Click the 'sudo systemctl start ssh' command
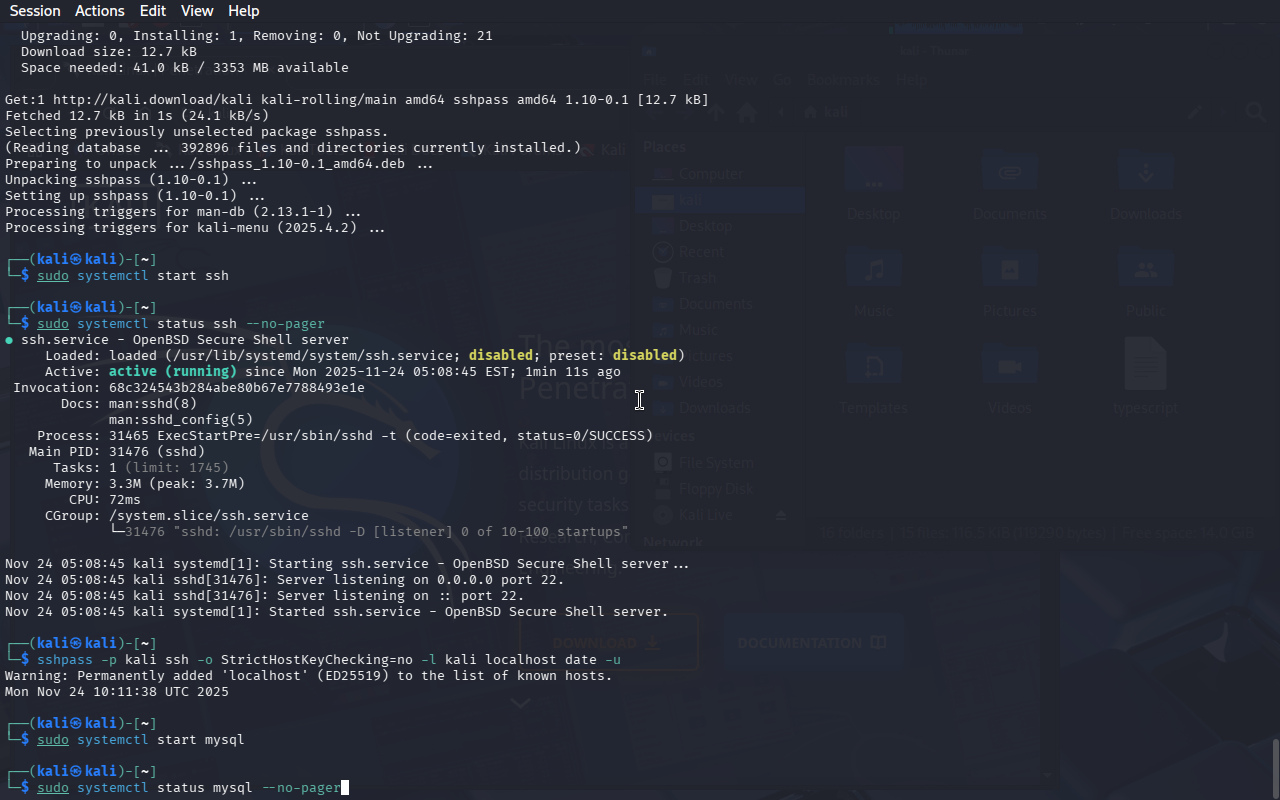The width and height of the screenshot is (1280, 800). pos(133,276)
